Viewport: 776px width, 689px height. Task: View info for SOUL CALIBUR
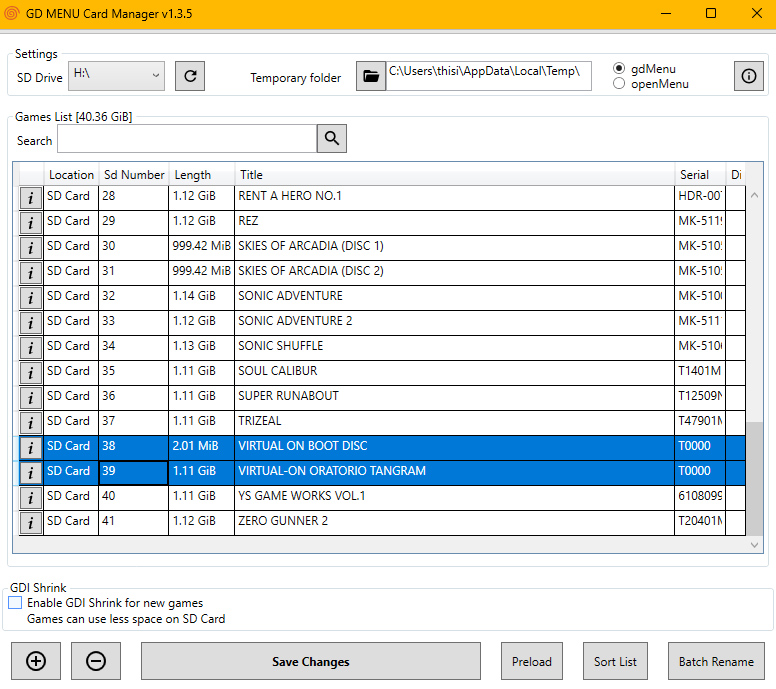tap(31, 373)
